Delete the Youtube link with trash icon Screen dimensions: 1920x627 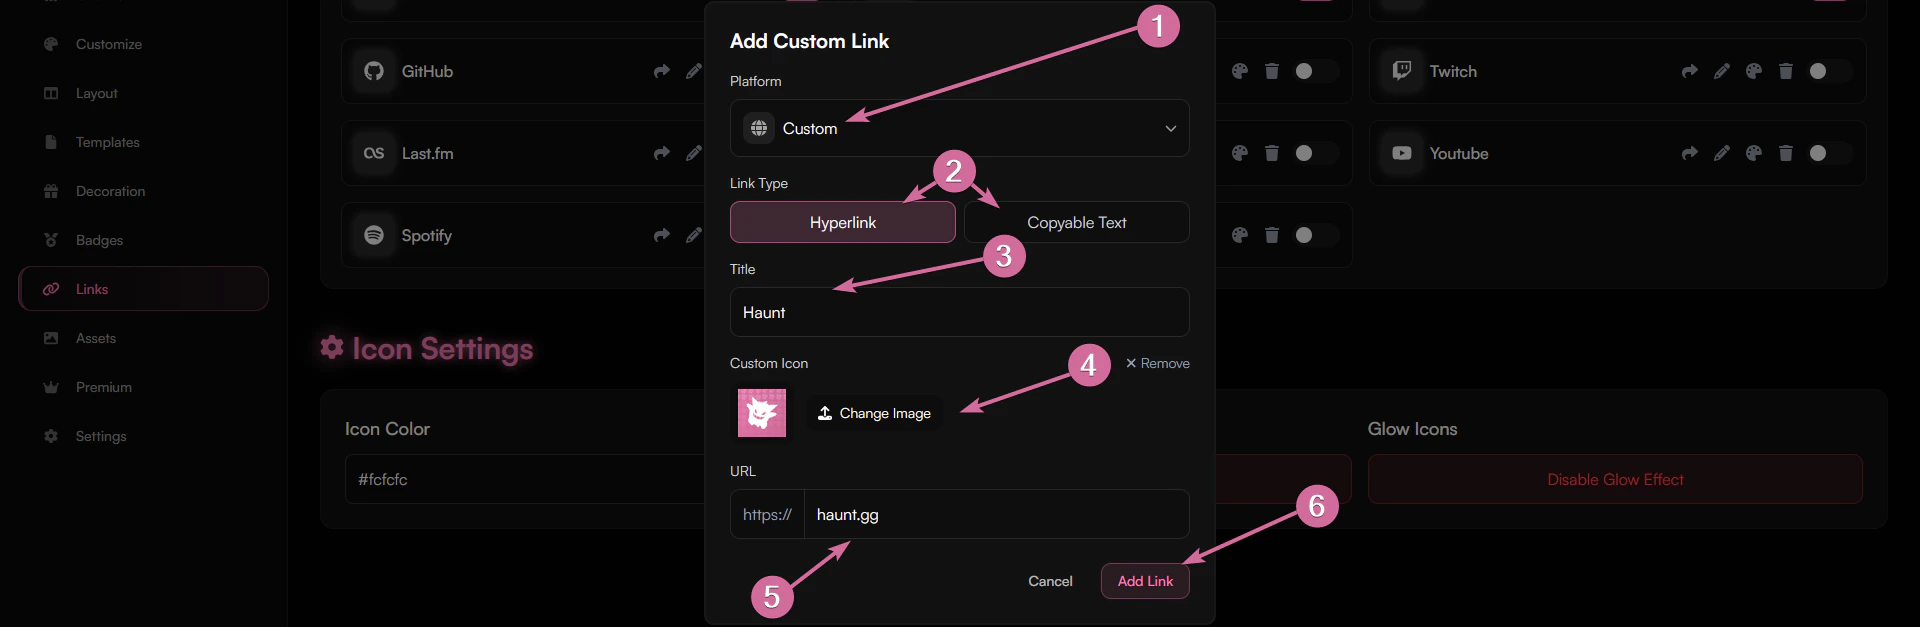[1785, 153]
